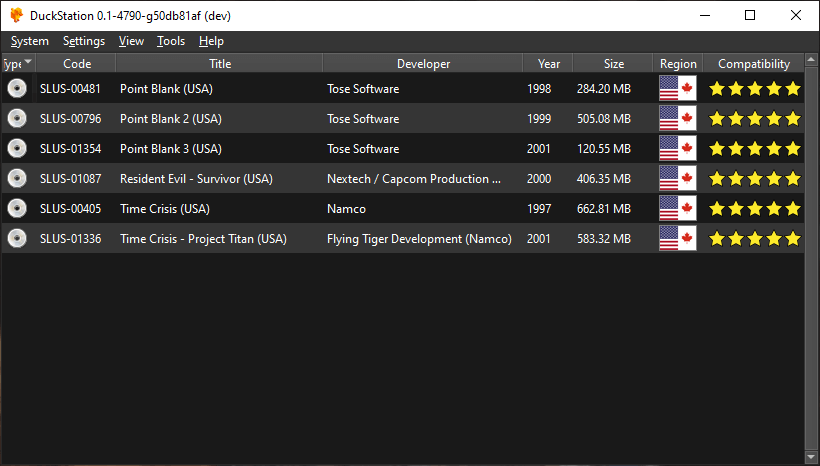The image size is (820, 466).
Task: Open the System menu
Action: pyautogui.click(x=30, y=41)
